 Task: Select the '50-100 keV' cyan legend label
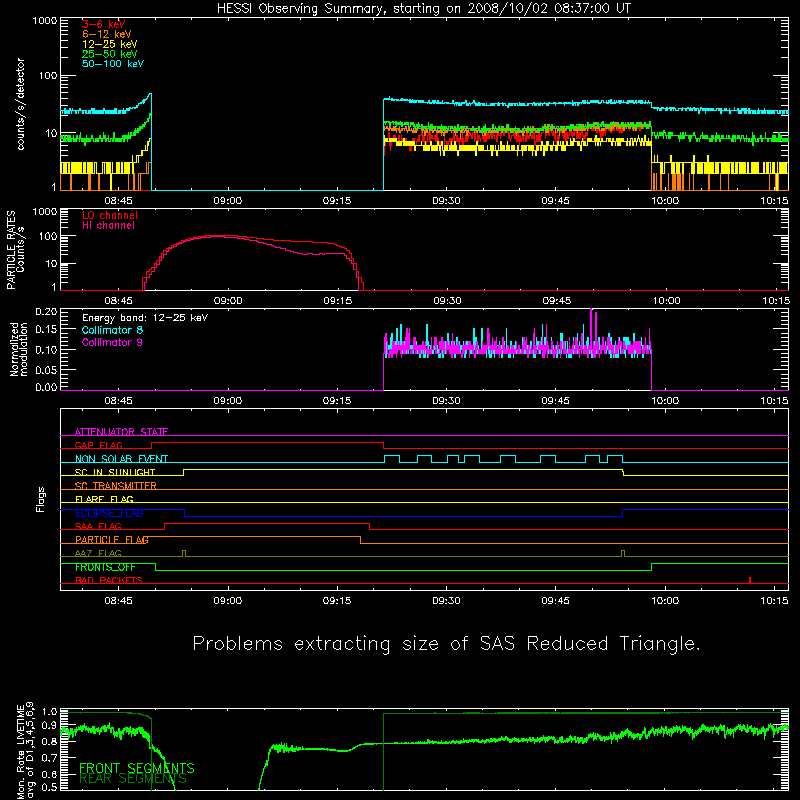click(113, 64)
